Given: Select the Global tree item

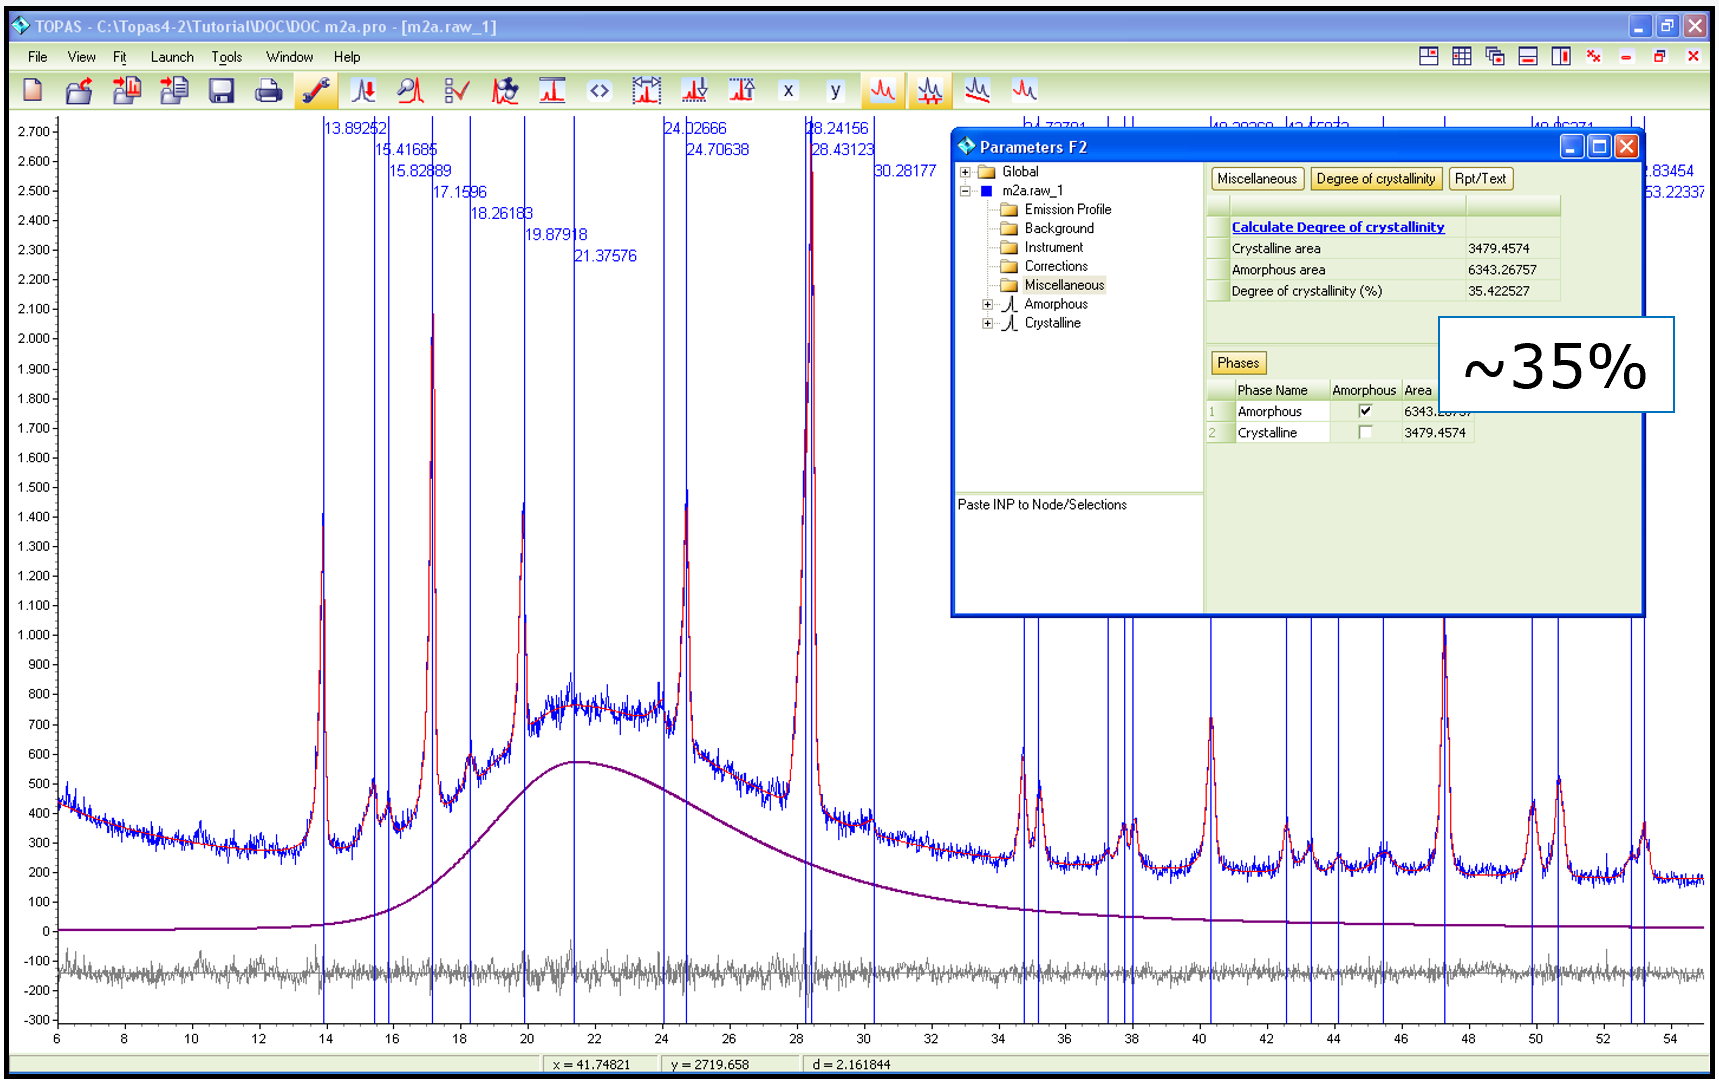Looking at the screenshot, I should click(1020, 172).
